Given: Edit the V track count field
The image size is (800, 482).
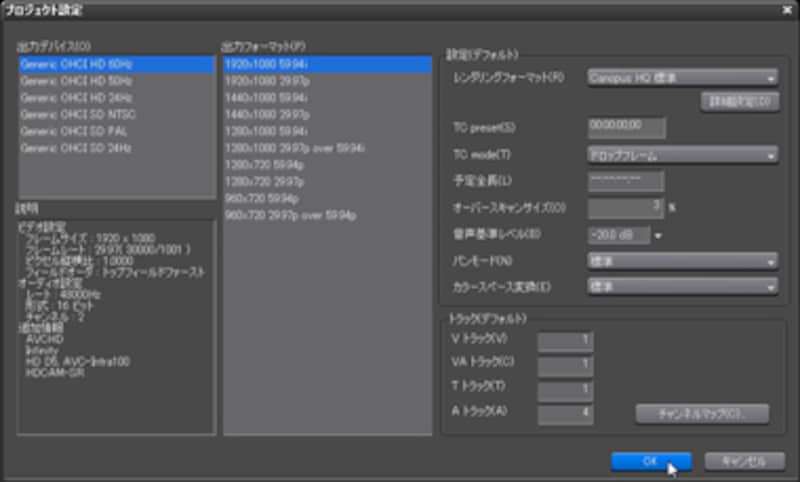Looking at the screenshot, I should 565,341.
